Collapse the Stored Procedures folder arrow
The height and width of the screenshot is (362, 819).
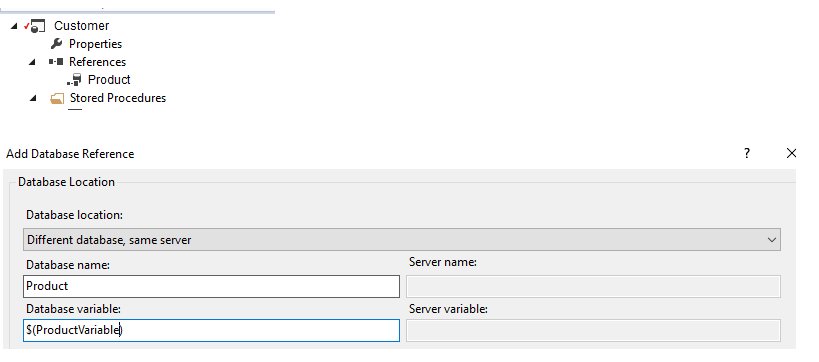click(33, 98)
